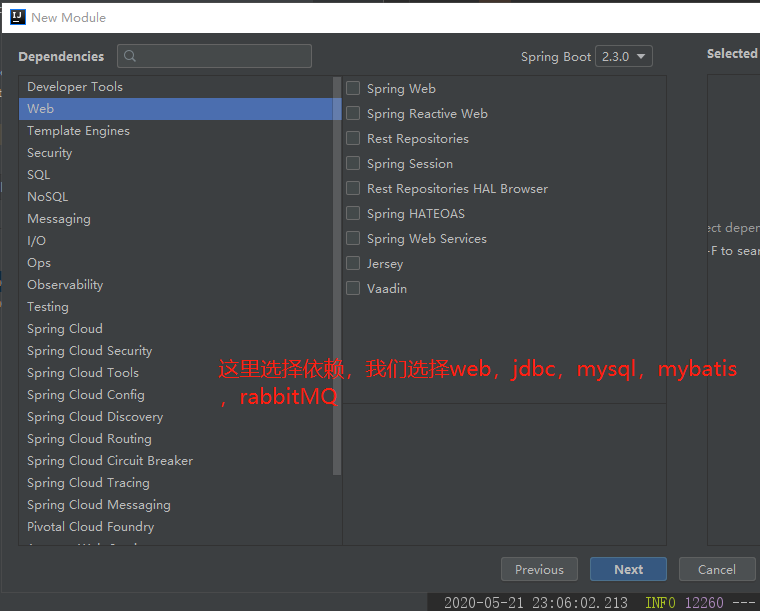Check the Spring Web dependency
Image resolution: width=760 pixels, height=611 pixels.
[353, 88]
